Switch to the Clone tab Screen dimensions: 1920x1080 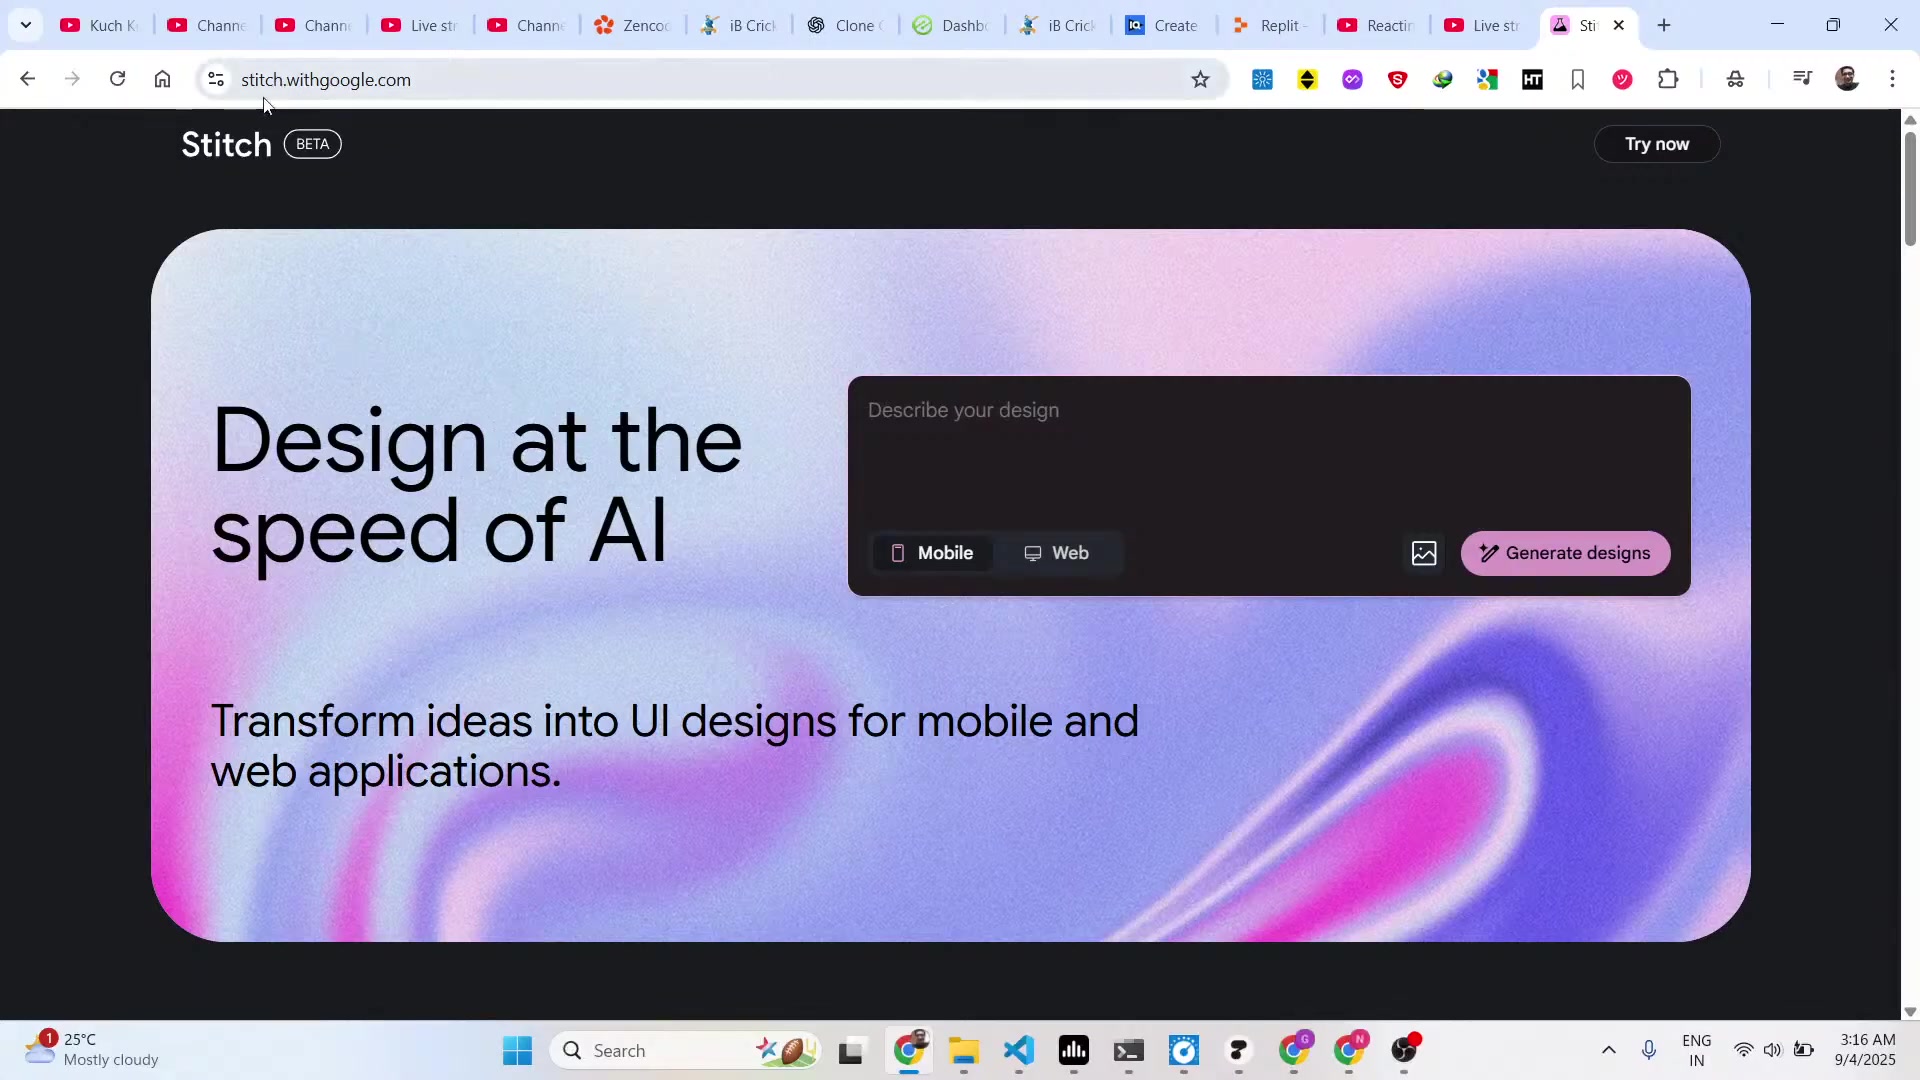click(x=845, y=25)
